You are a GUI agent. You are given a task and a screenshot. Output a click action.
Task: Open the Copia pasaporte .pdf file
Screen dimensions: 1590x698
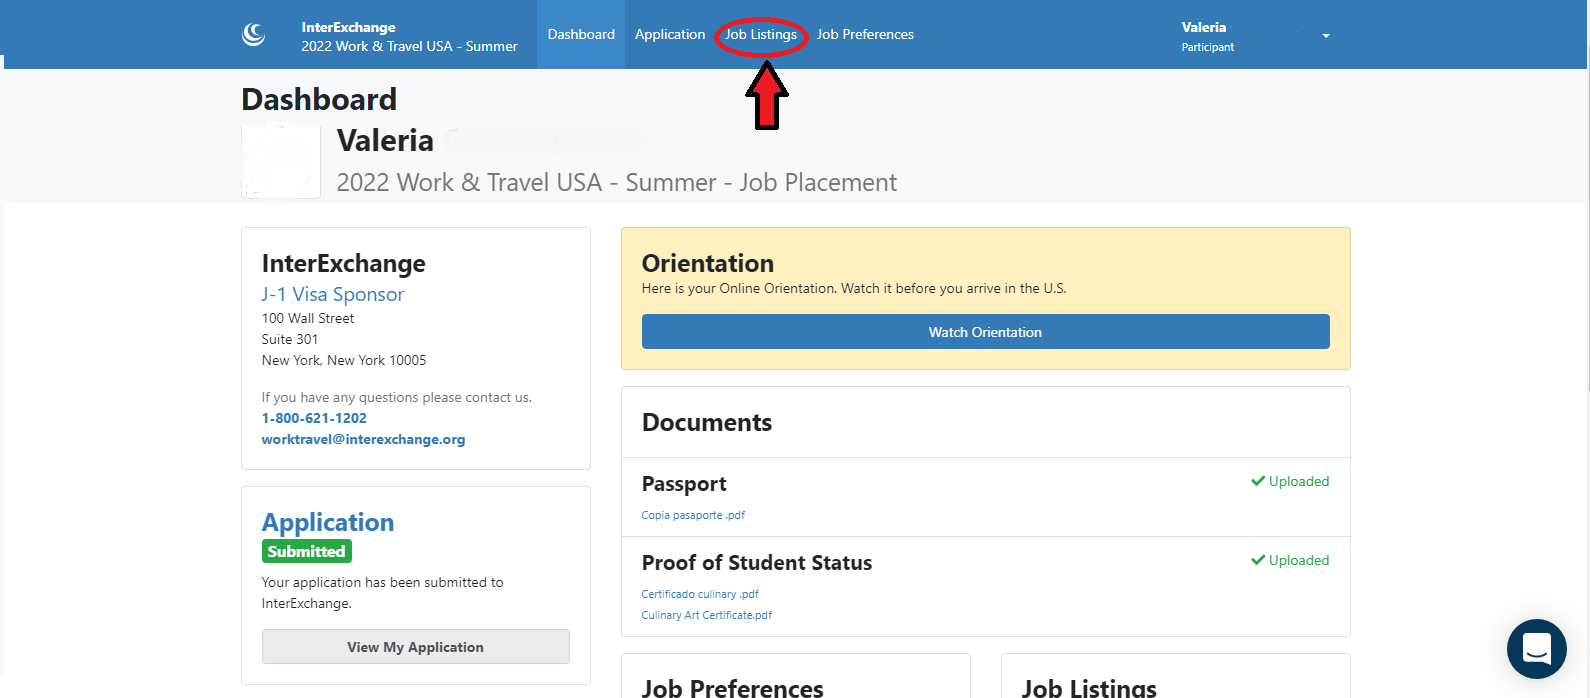[x=693, y=515]
